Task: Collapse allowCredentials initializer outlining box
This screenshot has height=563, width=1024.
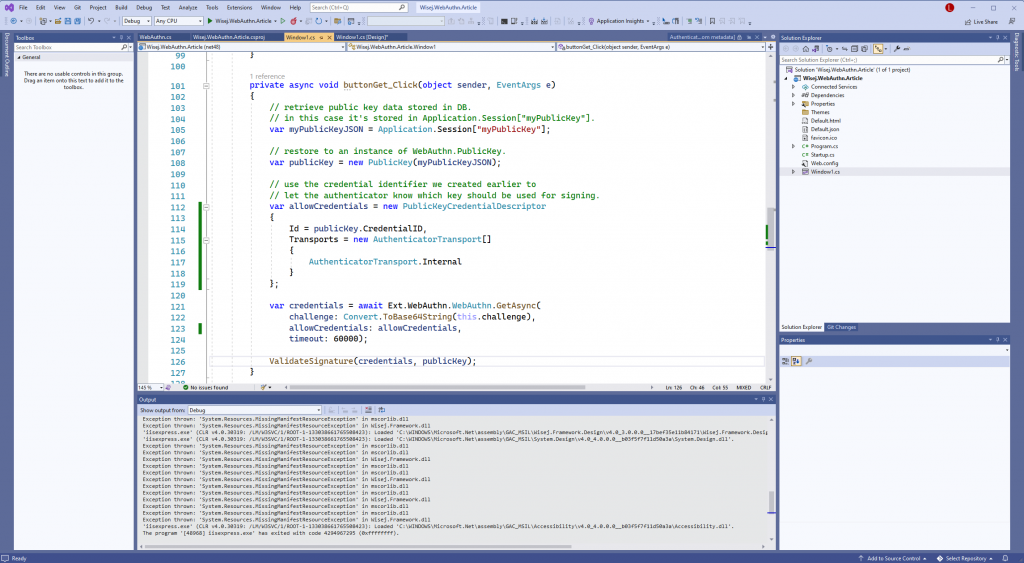Action: (206, 207)
